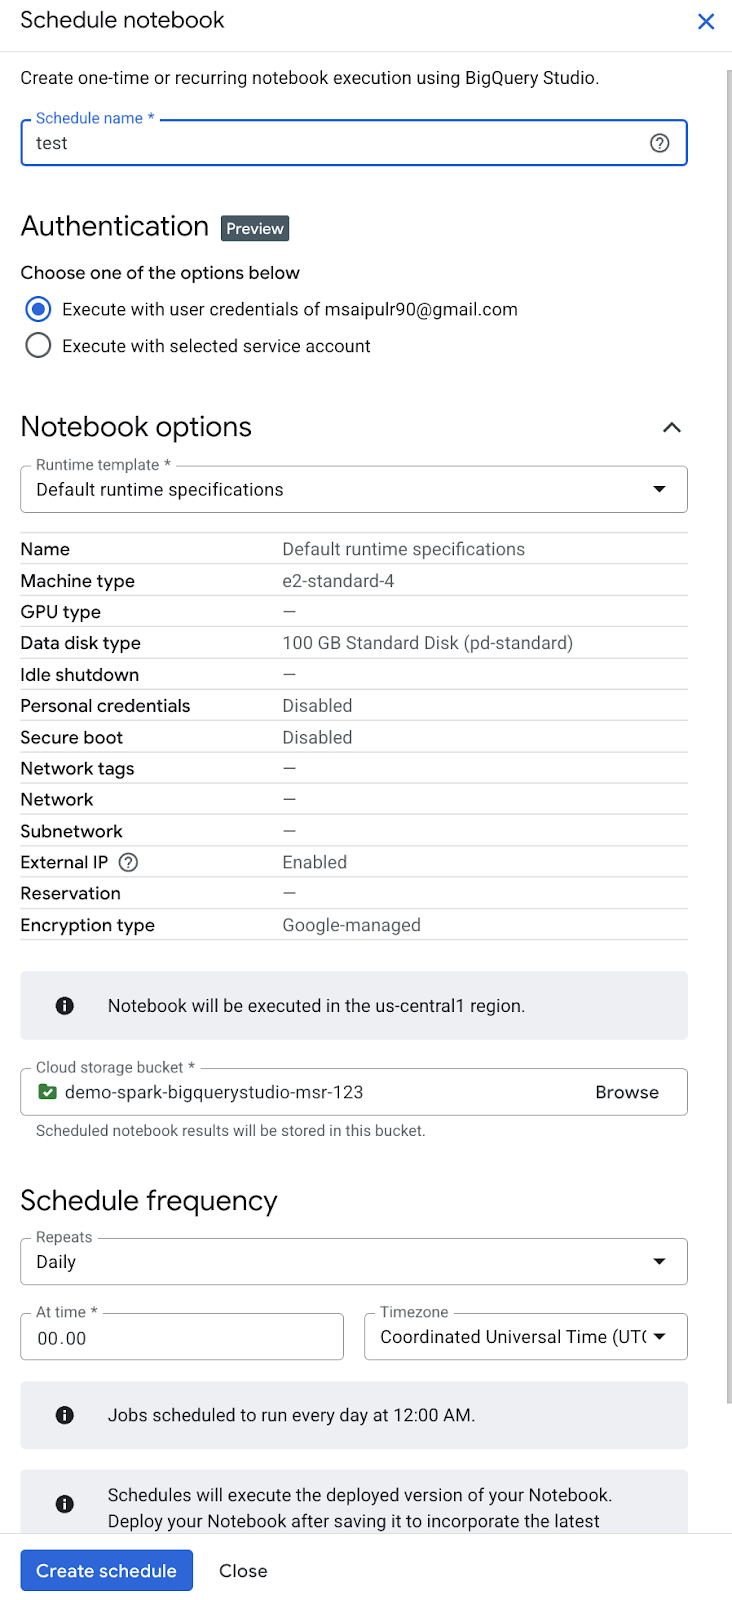Browse for a Cloud storage bucket
The width and height of the screenshot is (732, 1600).
coord(626,1092)
